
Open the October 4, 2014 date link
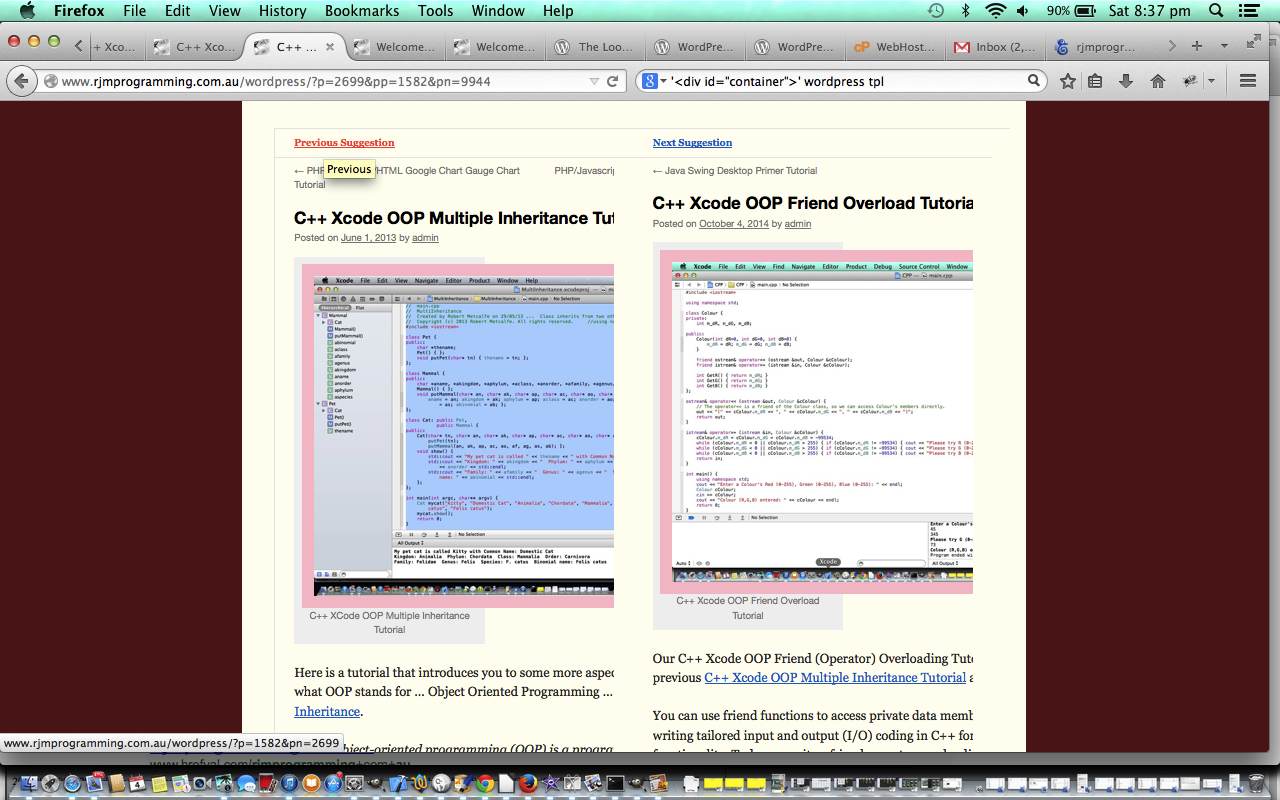click(734, 224)
